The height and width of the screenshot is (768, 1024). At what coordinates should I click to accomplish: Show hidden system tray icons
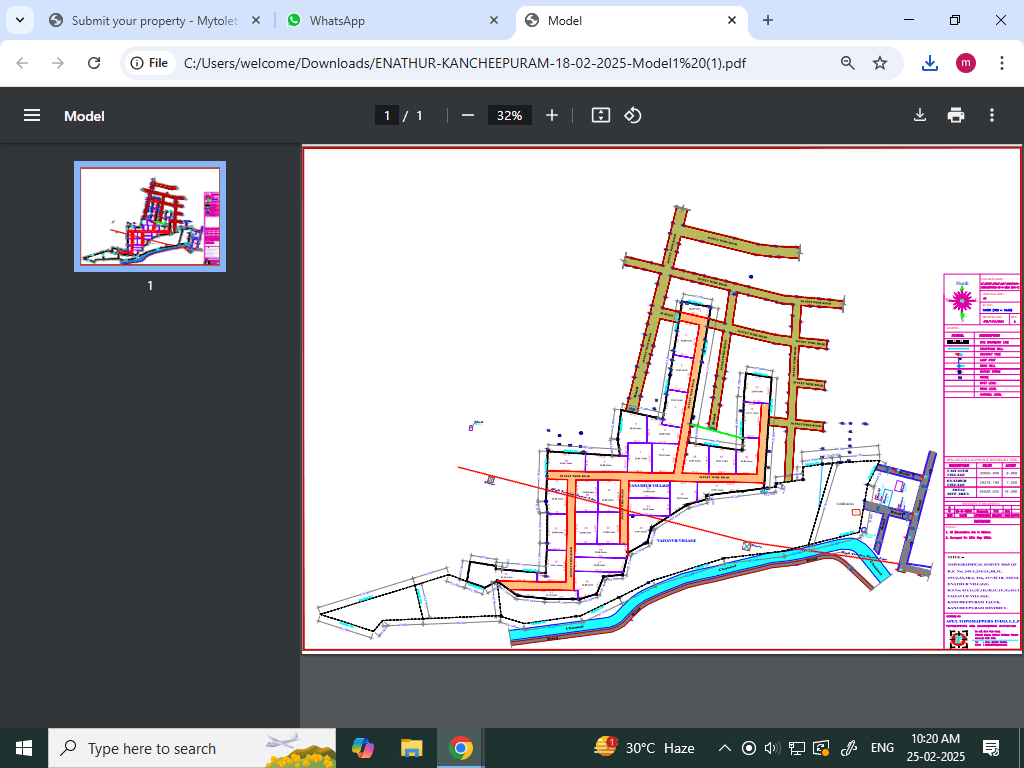(724, 748)
